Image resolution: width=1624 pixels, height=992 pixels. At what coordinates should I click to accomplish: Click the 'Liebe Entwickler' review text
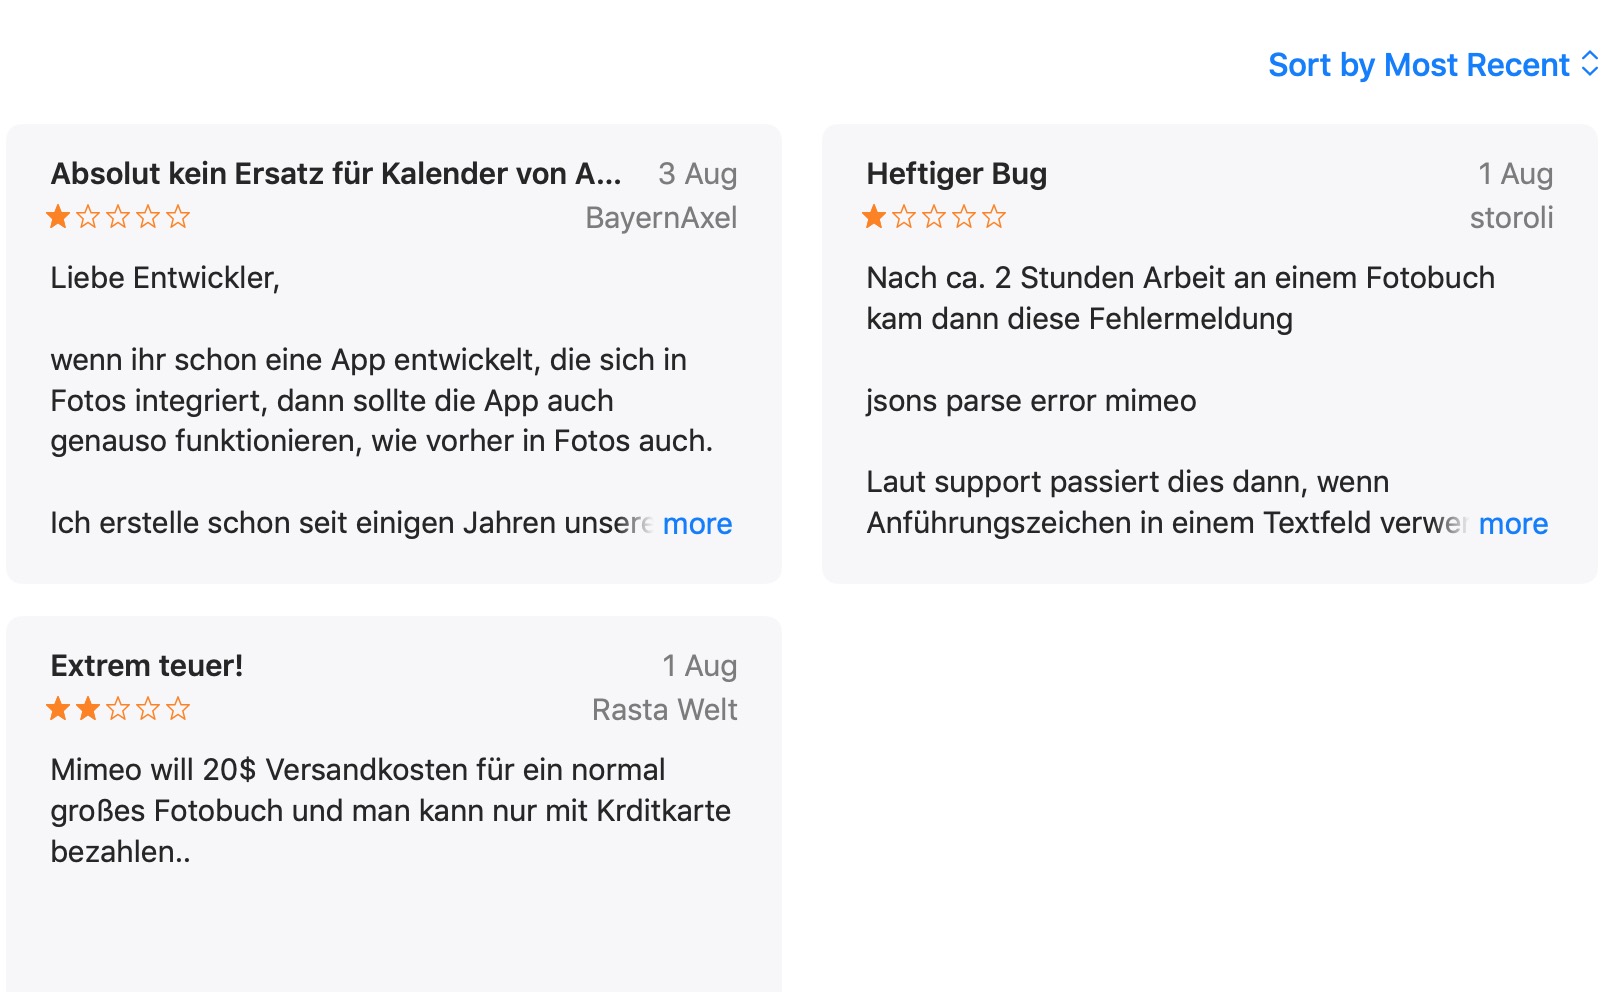click(x=165, y=278)
